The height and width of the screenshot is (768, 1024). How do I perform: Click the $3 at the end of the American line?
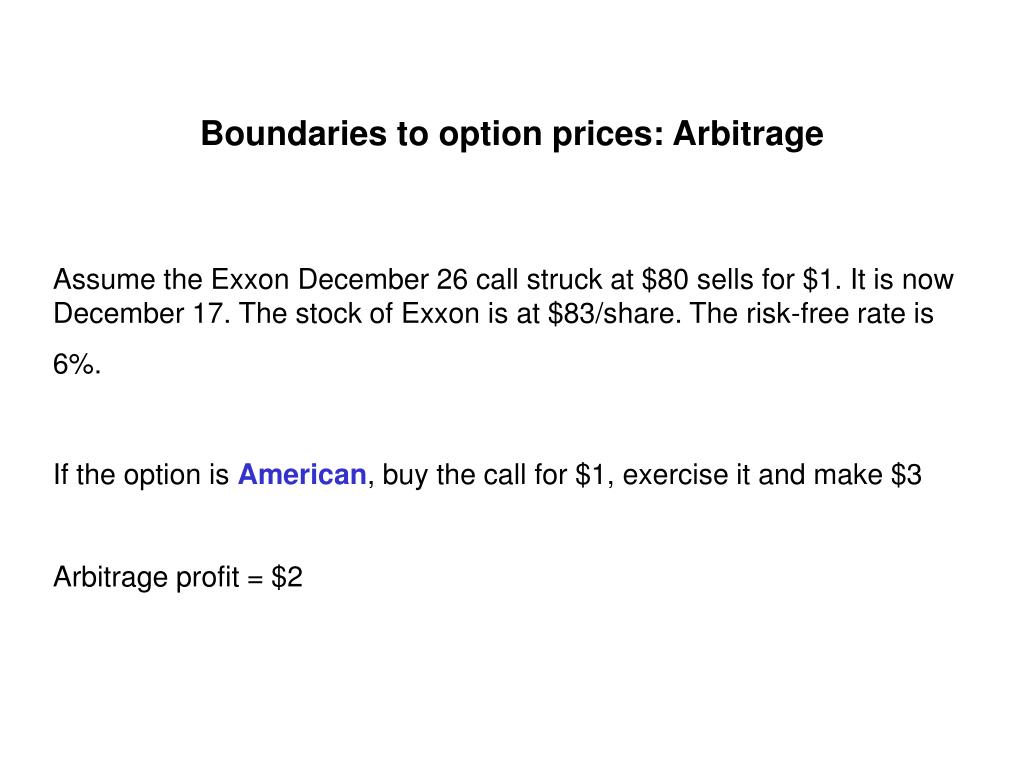tap(906, 475)
